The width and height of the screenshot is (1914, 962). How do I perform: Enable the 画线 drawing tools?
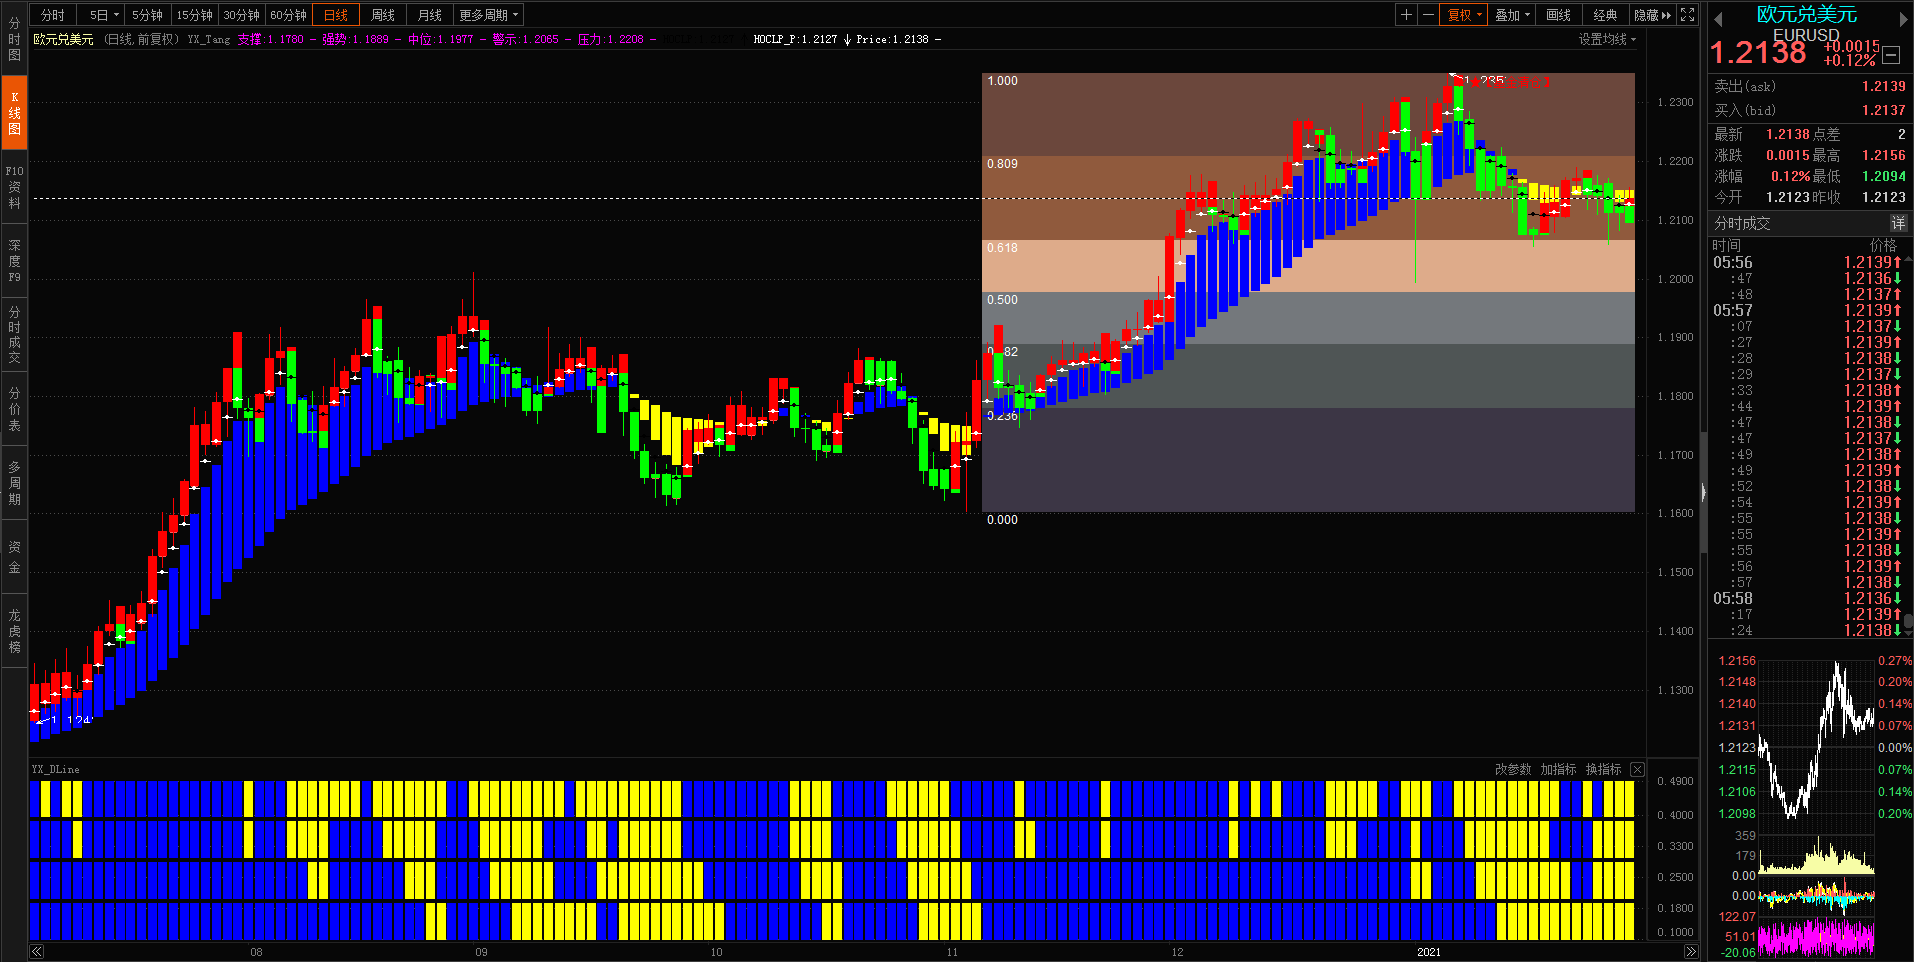1558,15
